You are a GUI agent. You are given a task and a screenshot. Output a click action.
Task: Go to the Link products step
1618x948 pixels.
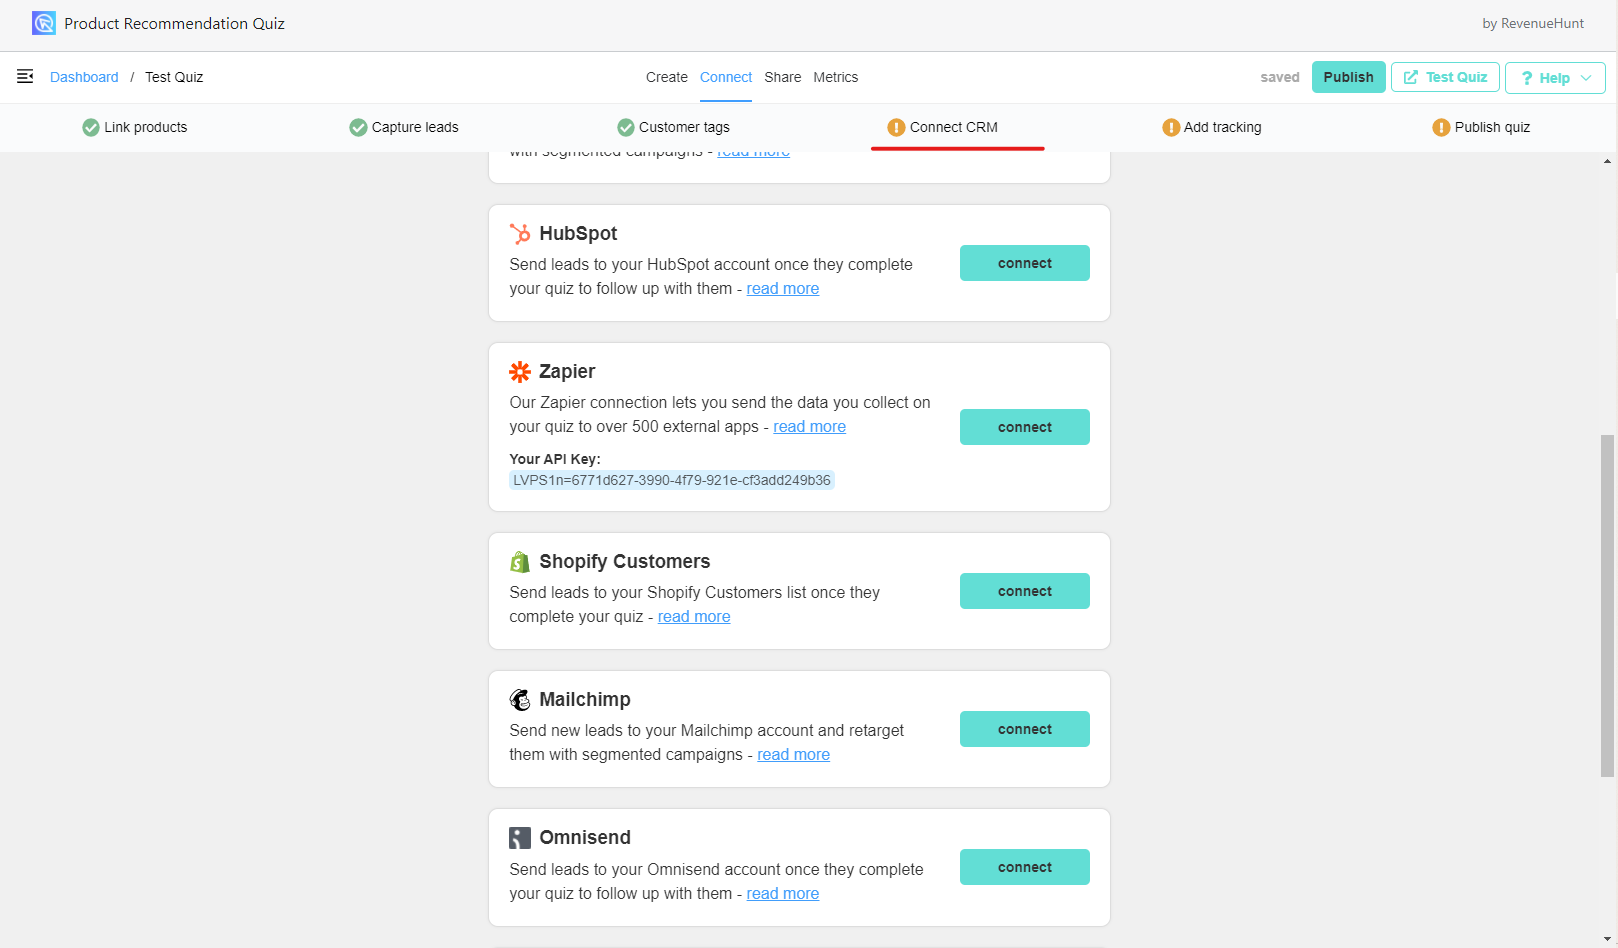(135, 127)
